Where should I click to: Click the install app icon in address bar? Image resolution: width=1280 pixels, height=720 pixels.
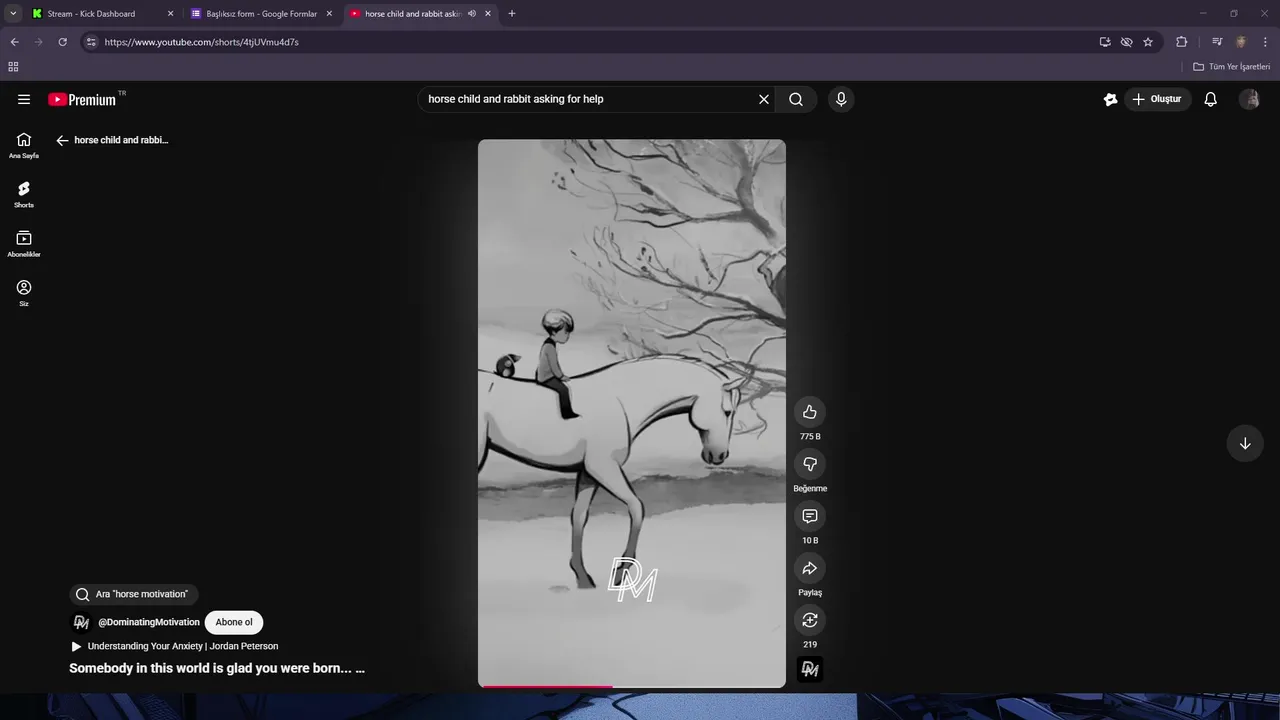[1105, 42]
